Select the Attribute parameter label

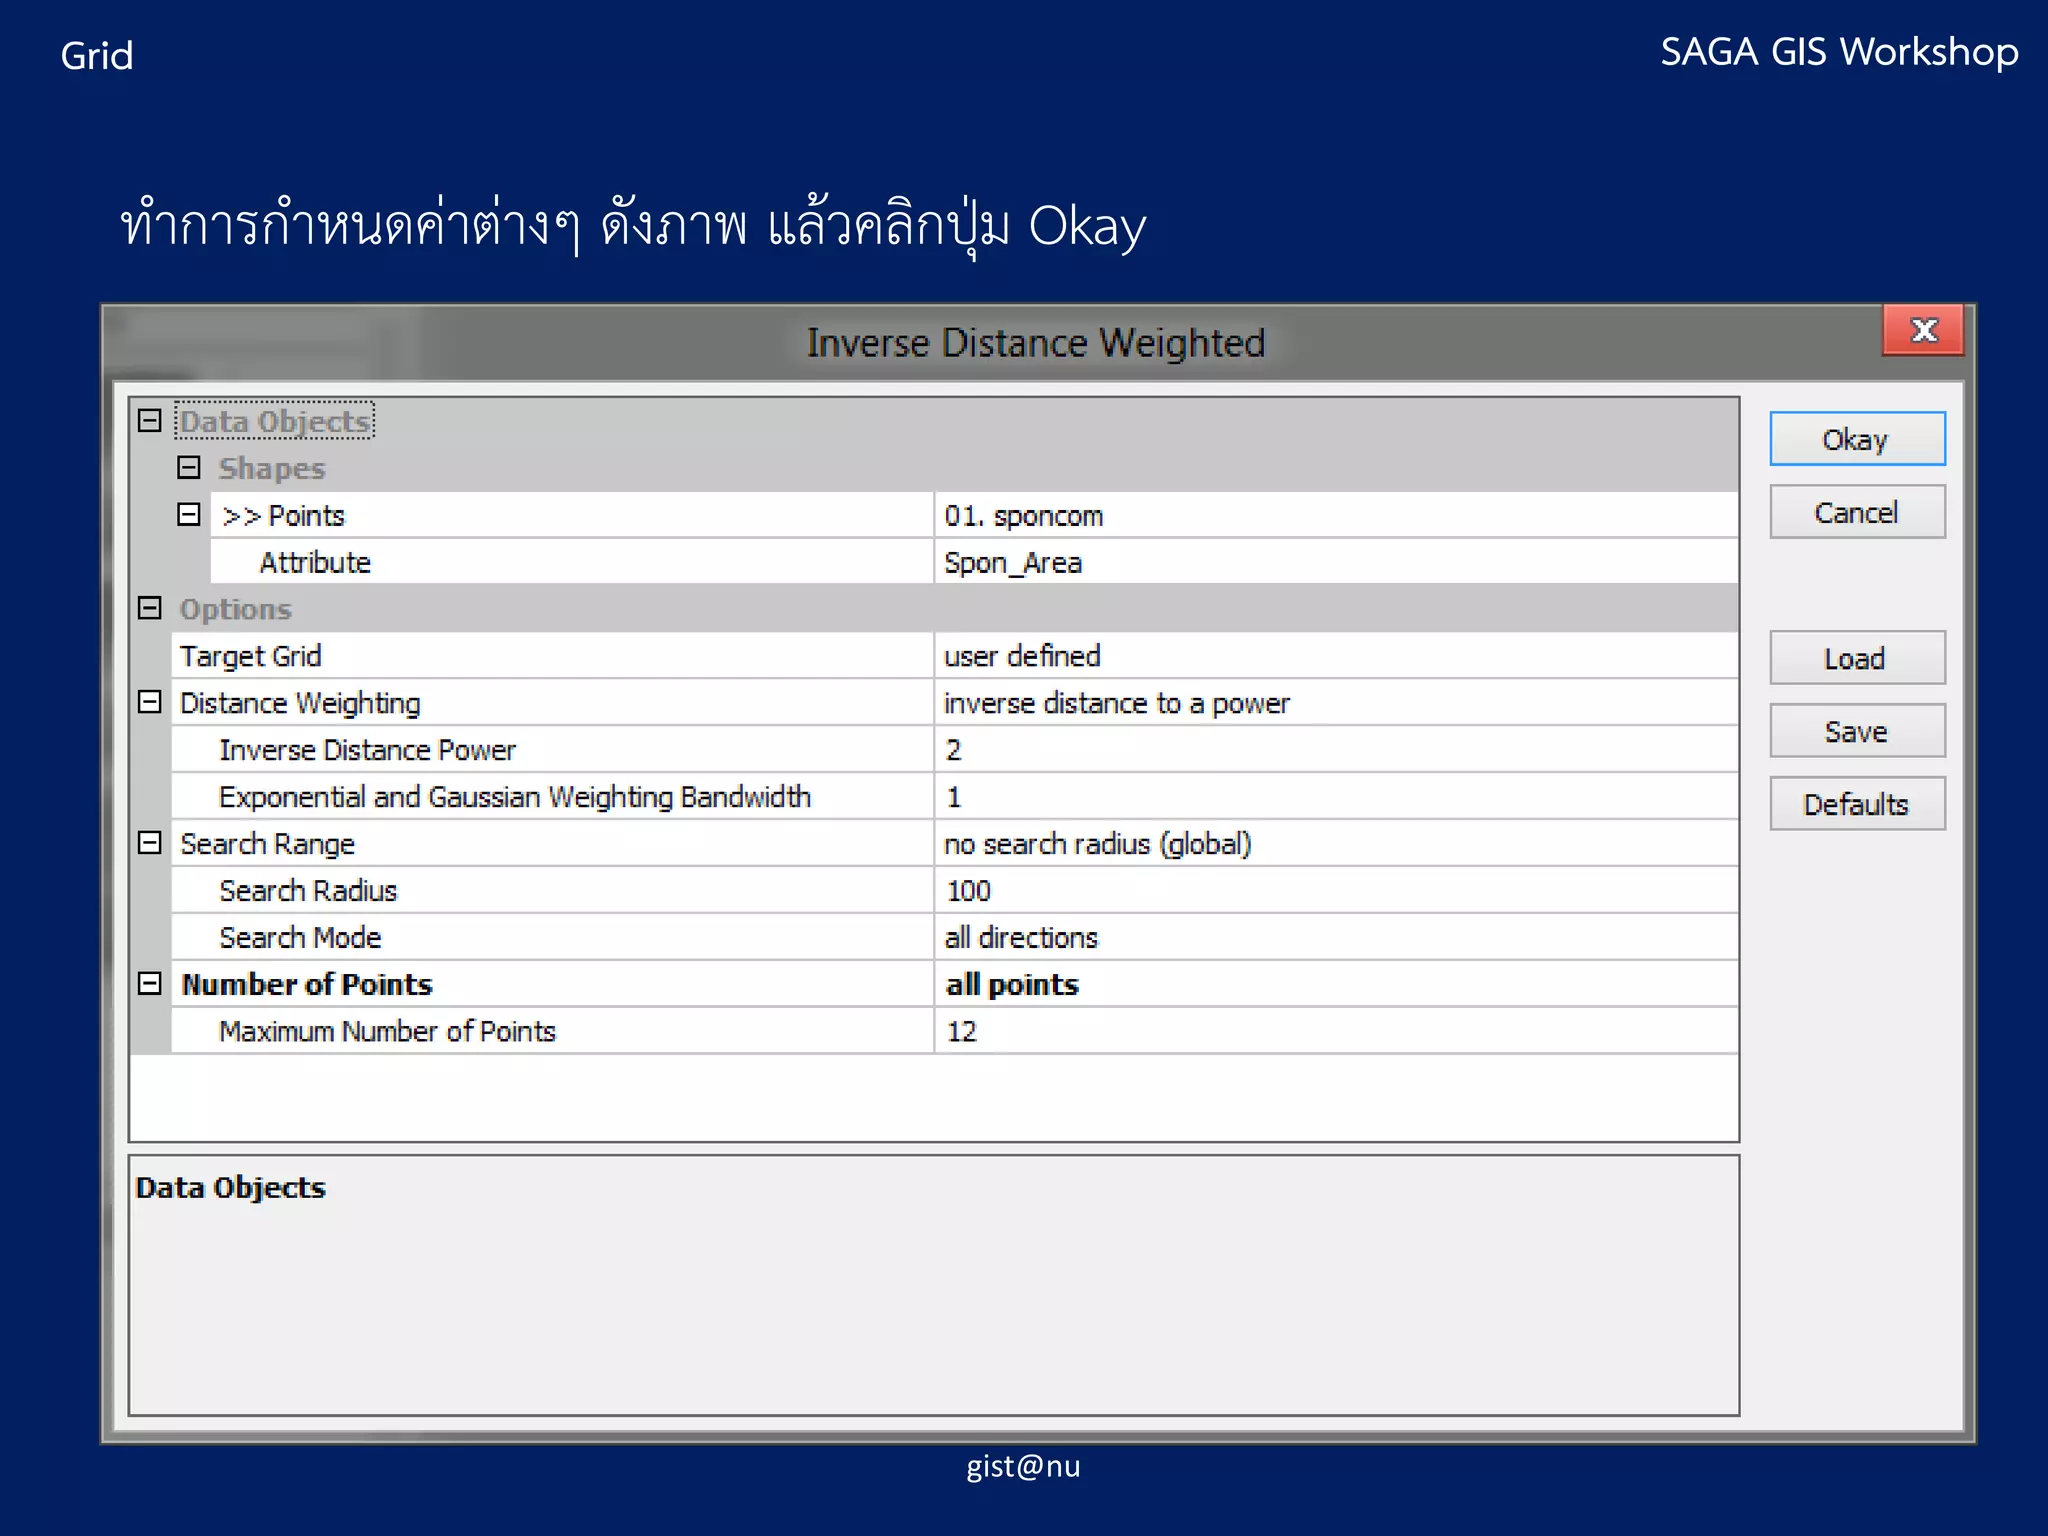point(315,563)
